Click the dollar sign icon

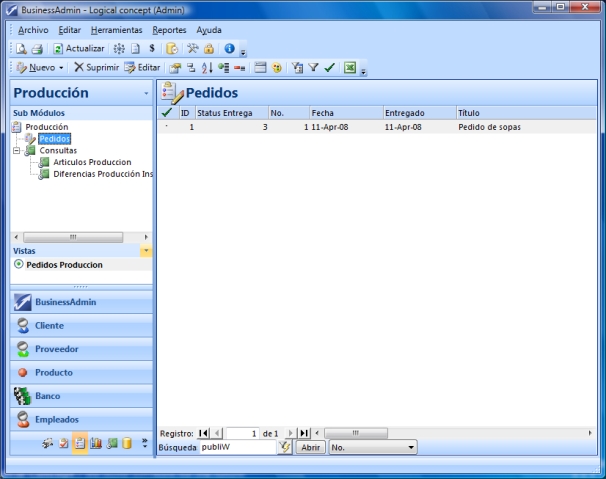(x=151, y=48)
